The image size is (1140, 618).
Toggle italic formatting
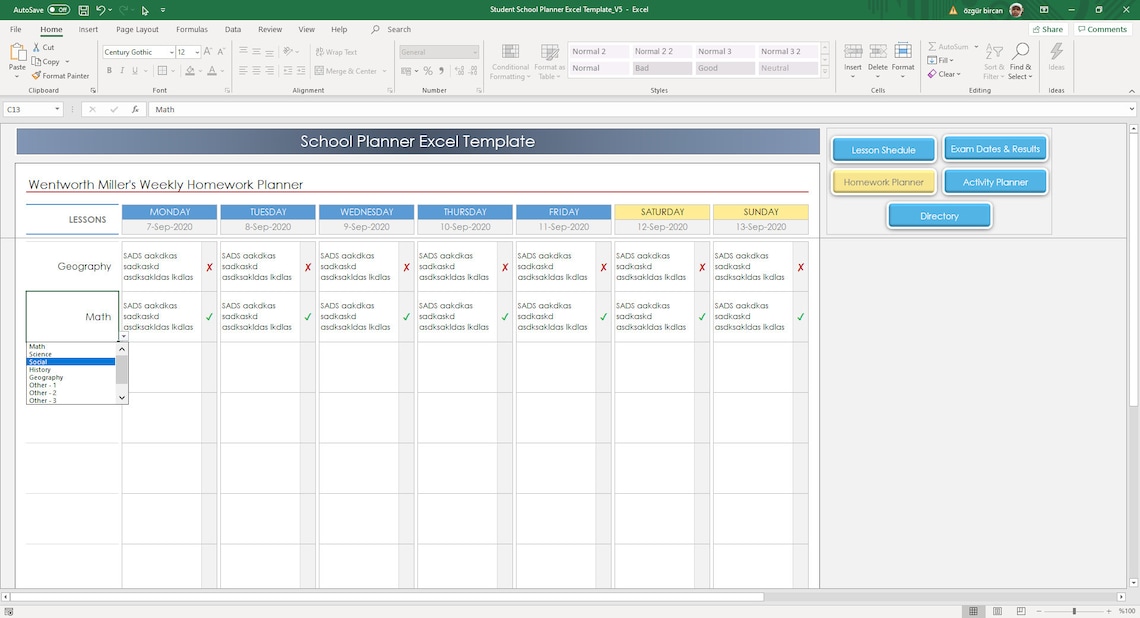point(120,70)
